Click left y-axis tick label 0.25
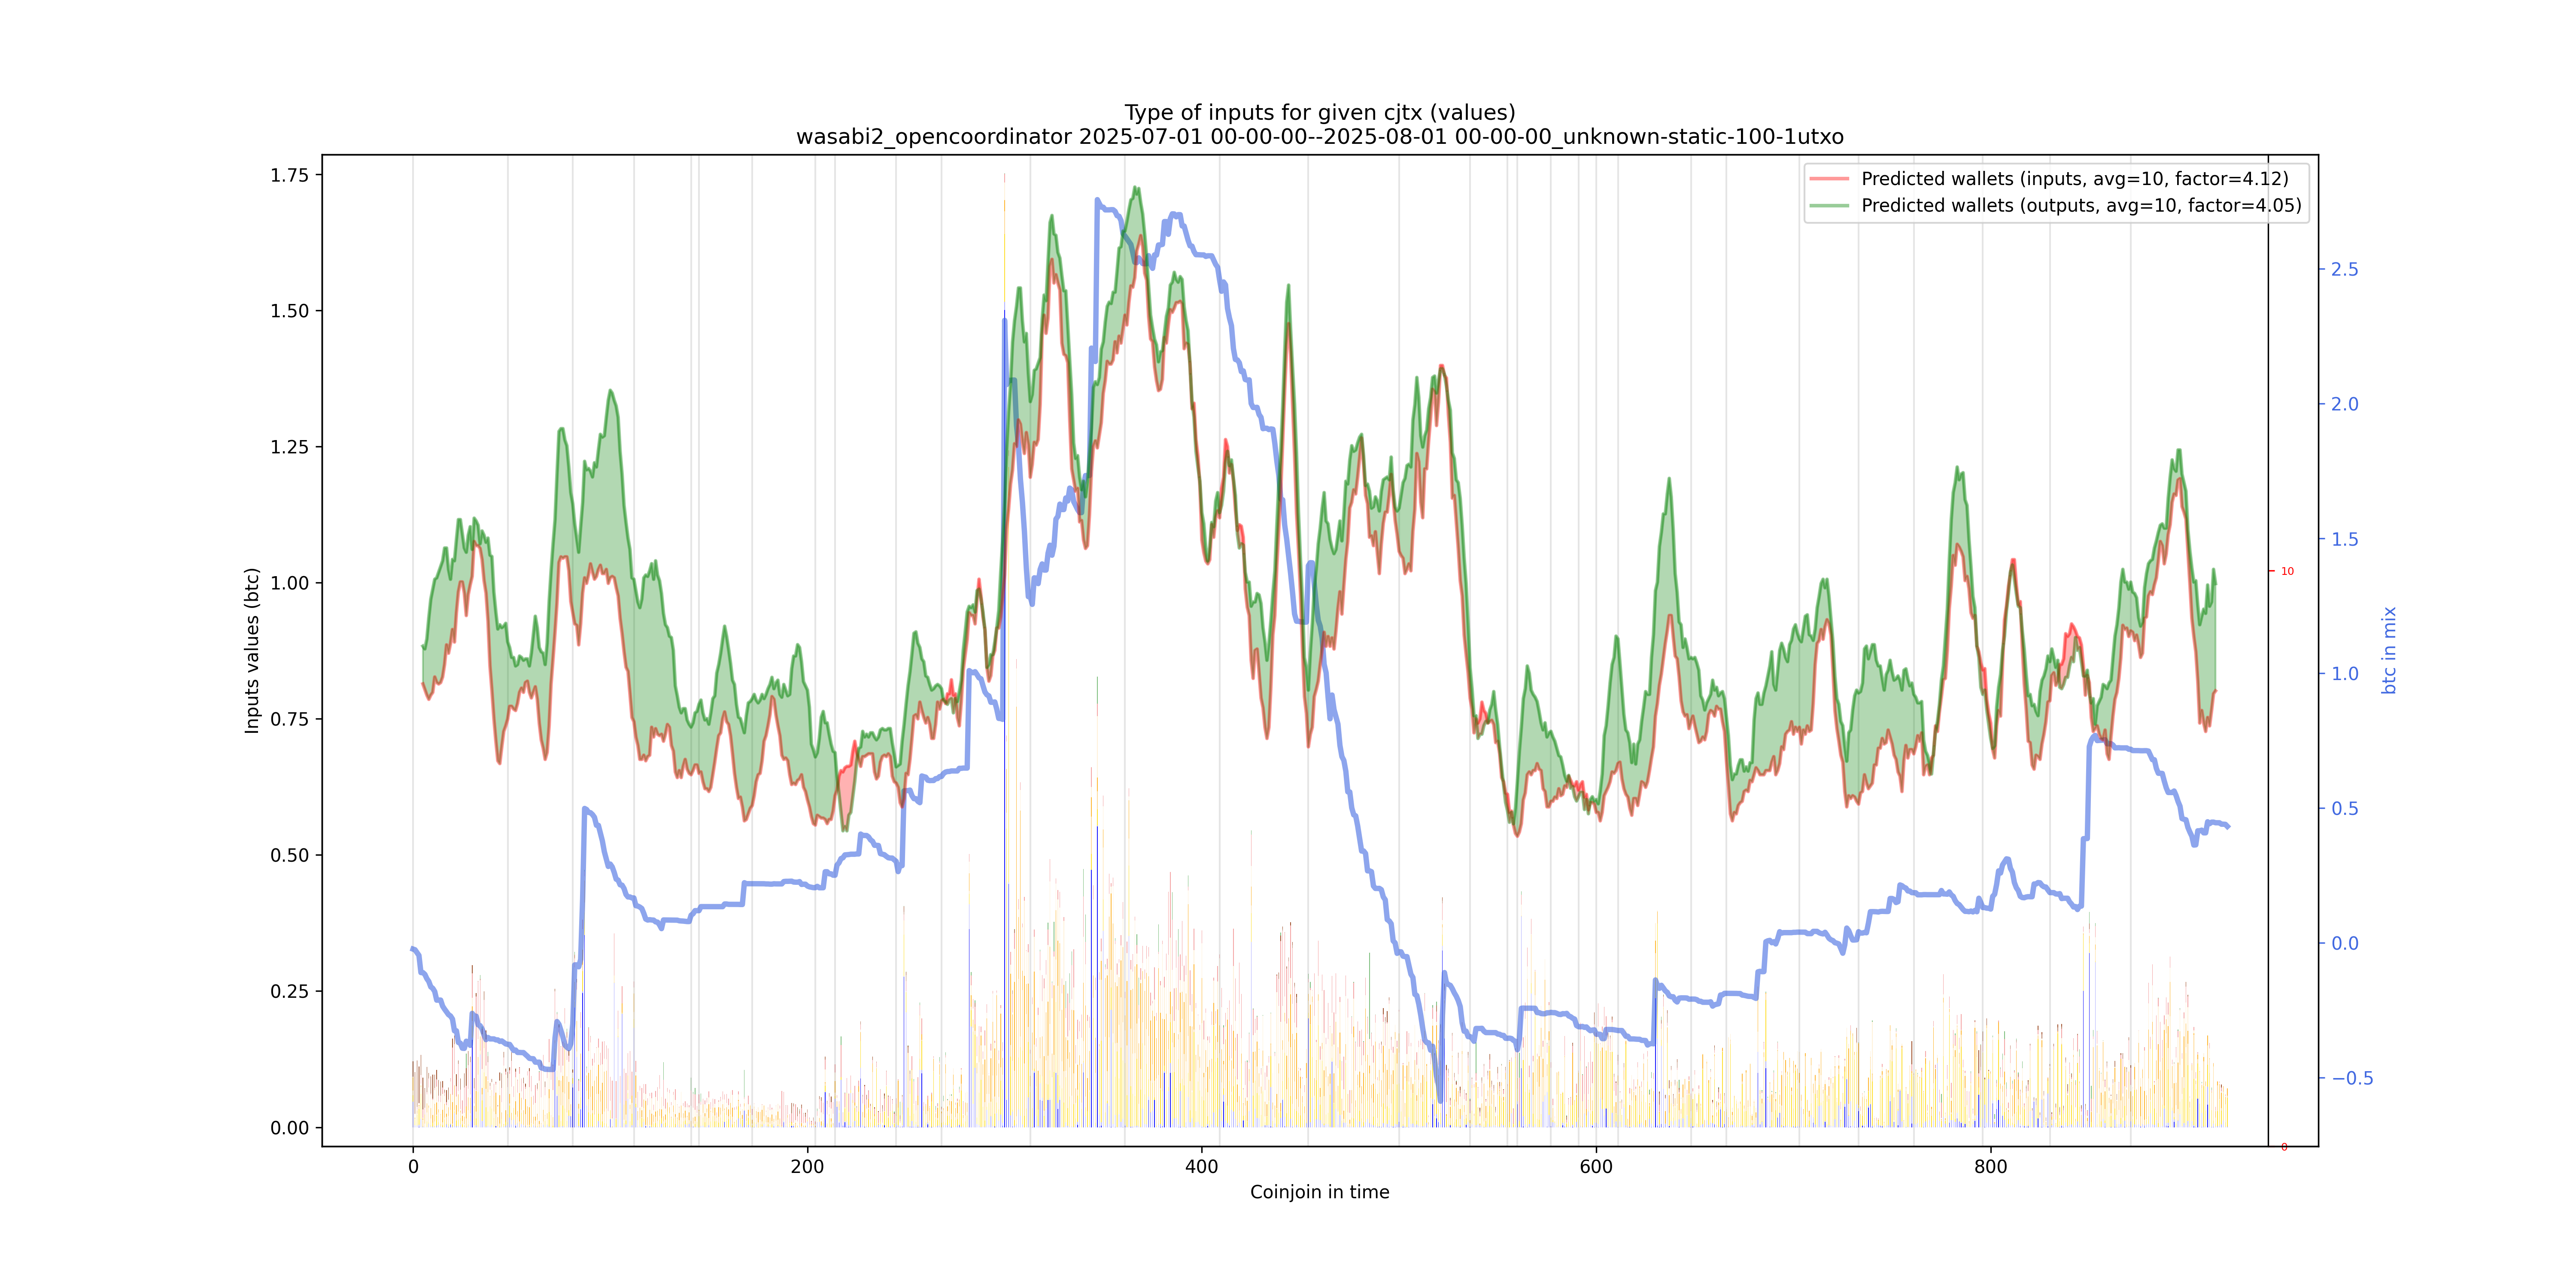Viewport: 2576px width, 1288px height. pos(289,991)
